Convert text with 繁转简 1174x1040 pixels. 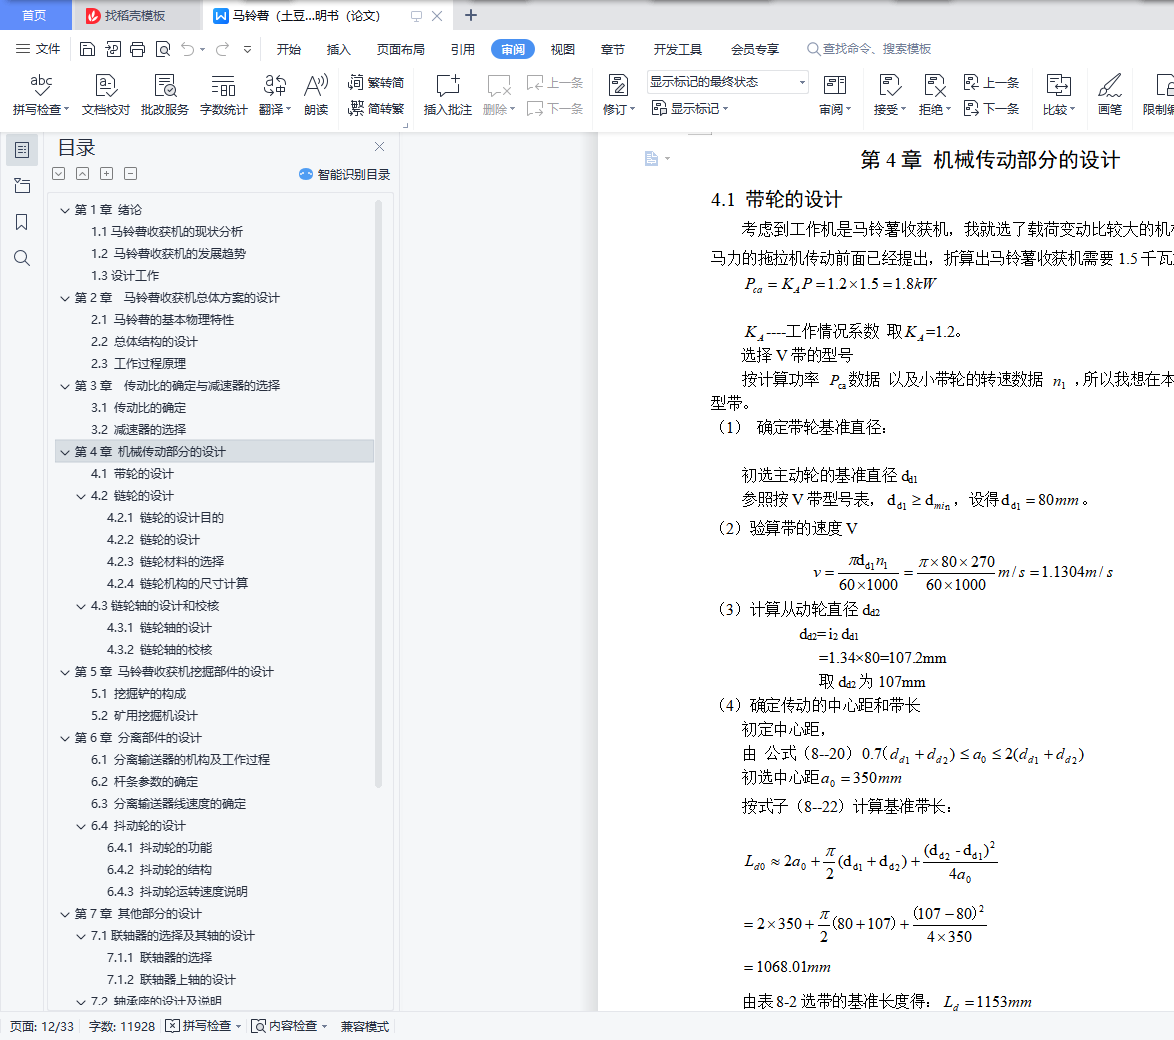pyautogui.click(x=376, y=82)
